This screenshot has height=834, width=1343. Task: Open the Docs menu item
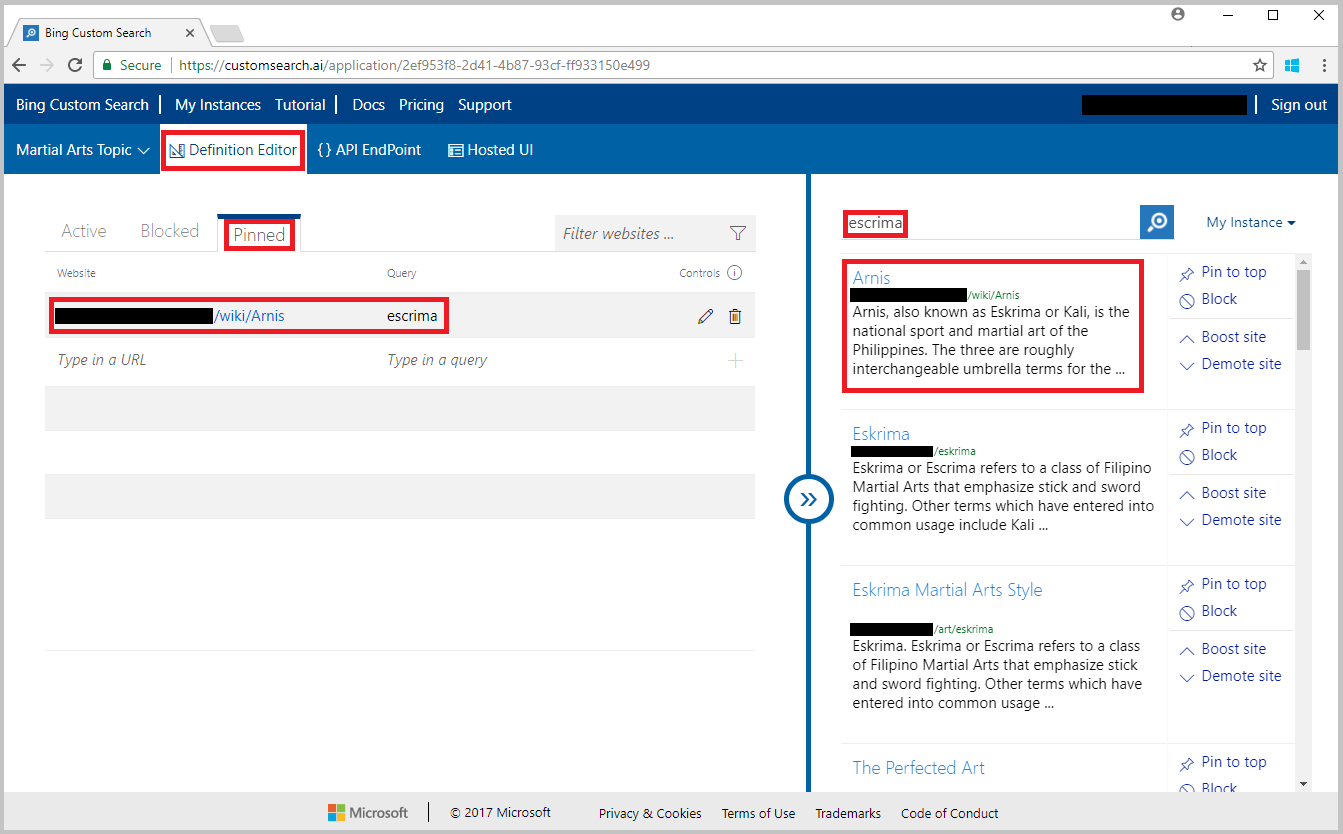[x=368, y=104]
